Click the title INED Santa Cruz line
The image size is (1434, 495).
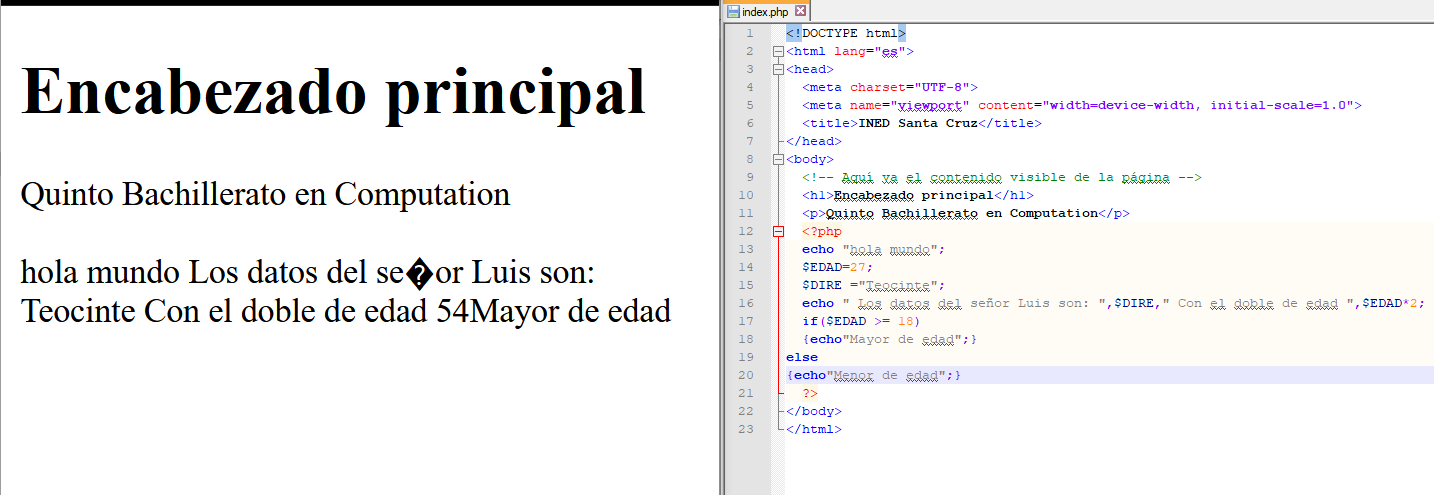pos(922,123)
